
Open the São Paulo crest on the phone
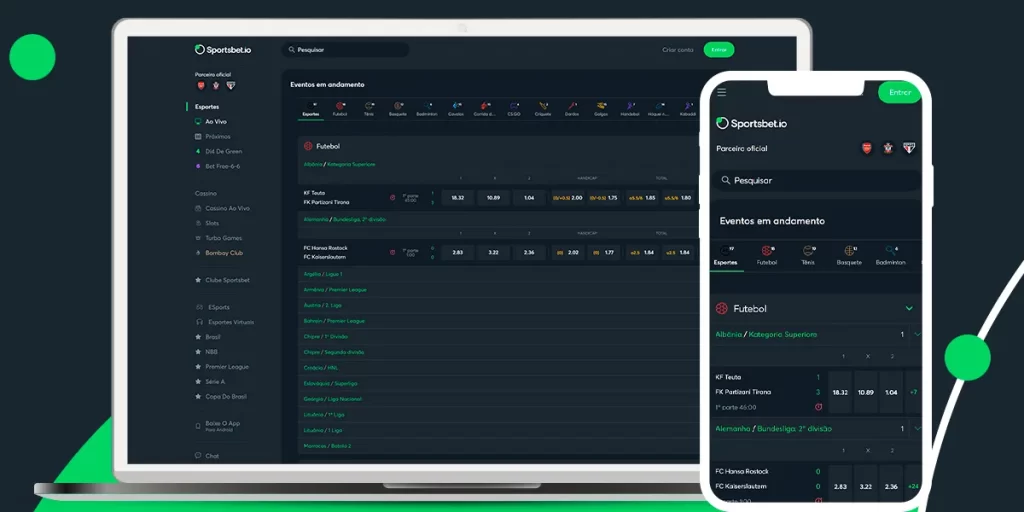pyautogui.click(x=908, y=148)
